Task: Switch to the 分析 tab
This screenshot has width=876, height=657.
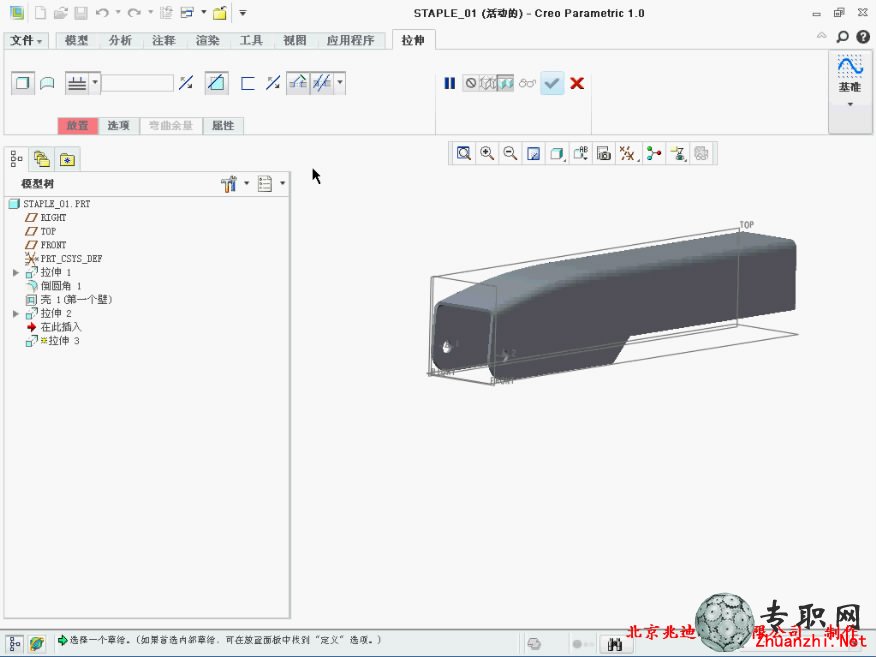Action: click(120, 40)
